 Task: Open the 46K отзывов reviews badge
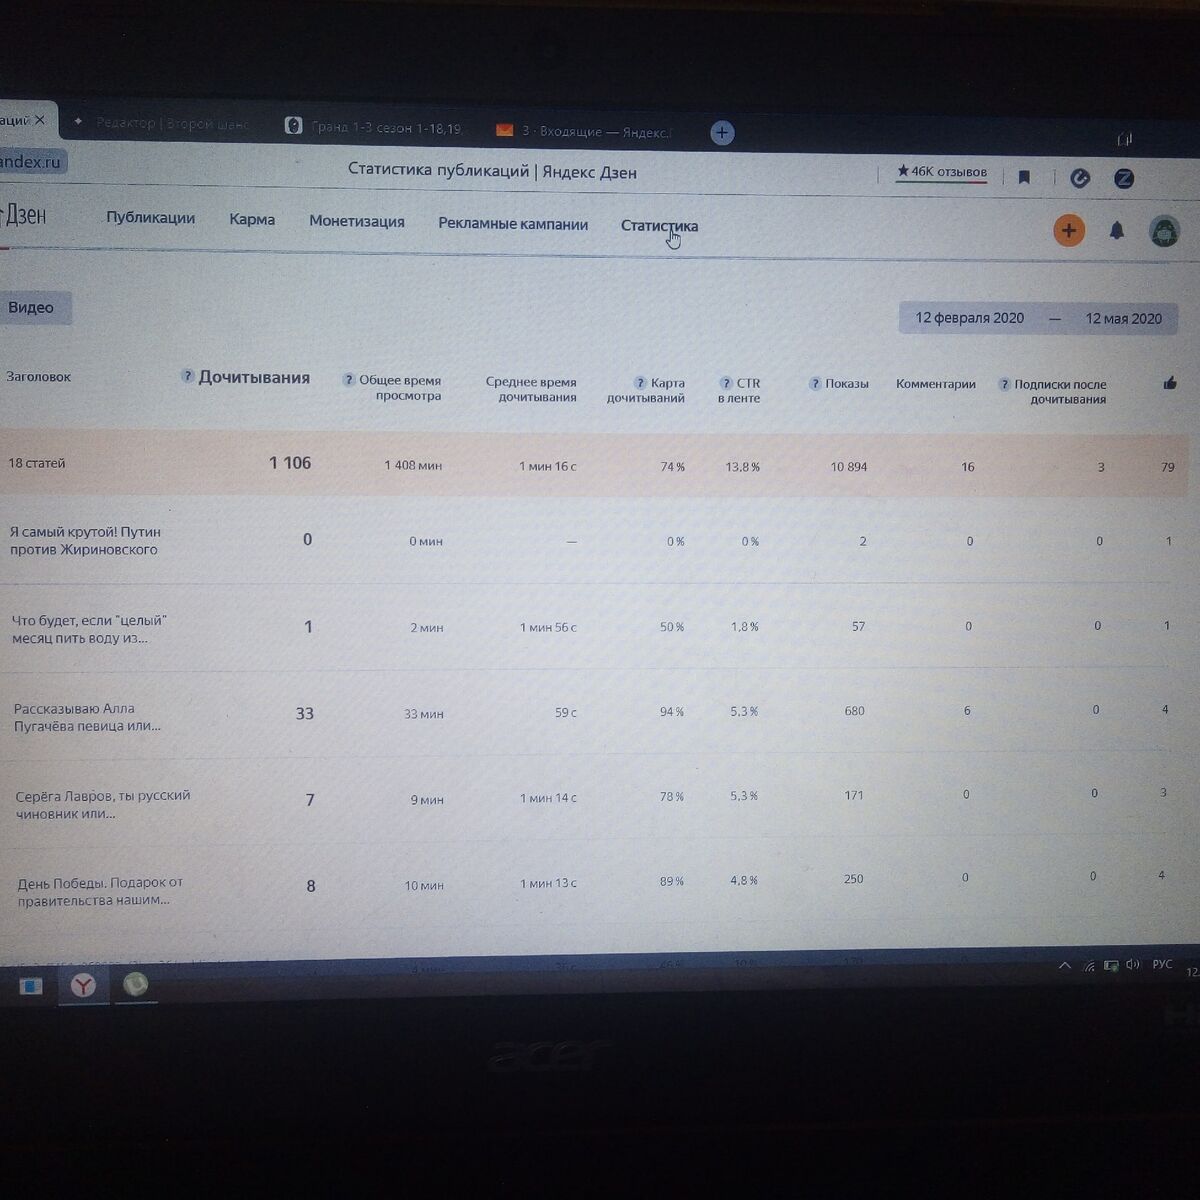(x=941, y=172)
